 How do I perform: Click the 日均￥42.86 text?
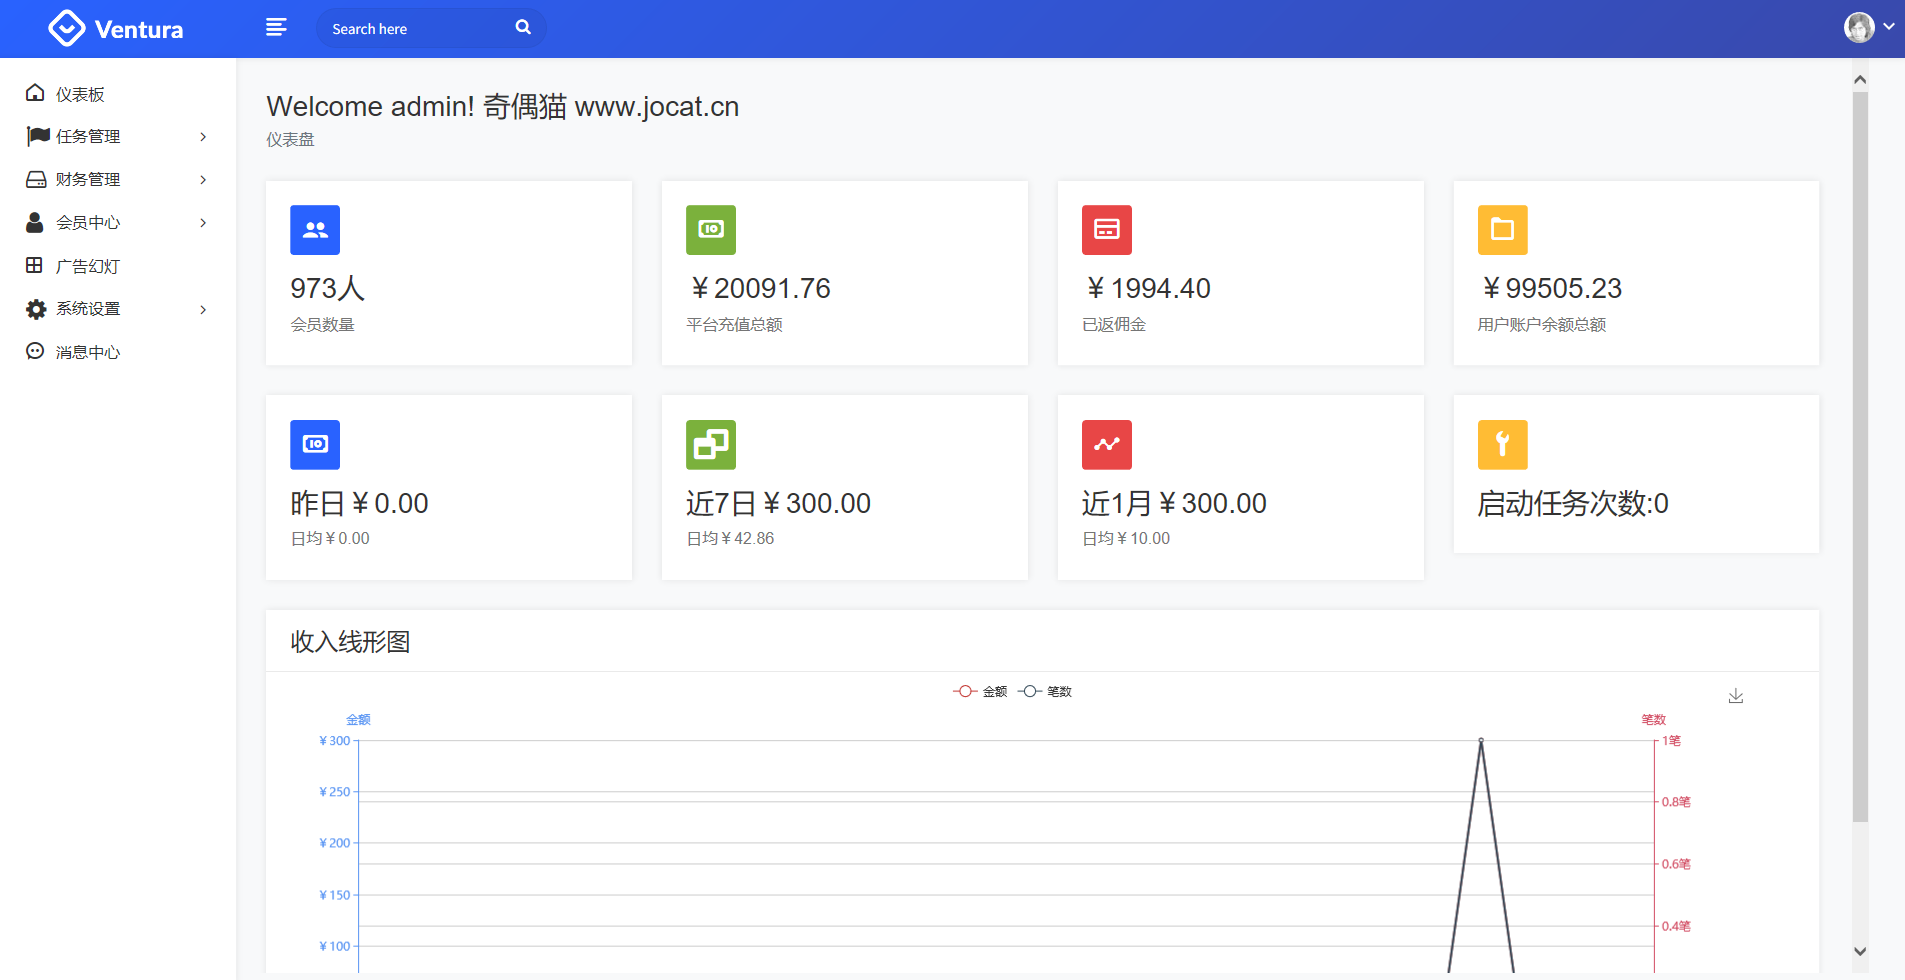(731, 538)
